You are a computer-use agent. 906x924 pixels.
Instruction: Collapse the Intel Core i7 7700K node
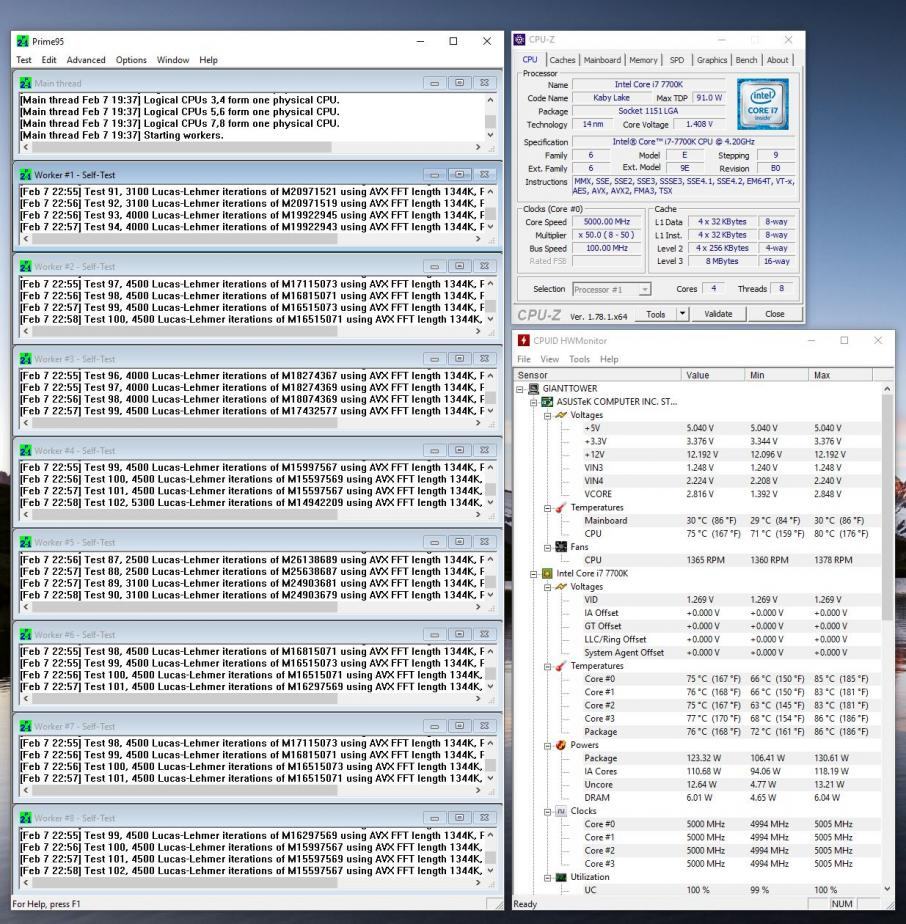[x=534, y=574]
